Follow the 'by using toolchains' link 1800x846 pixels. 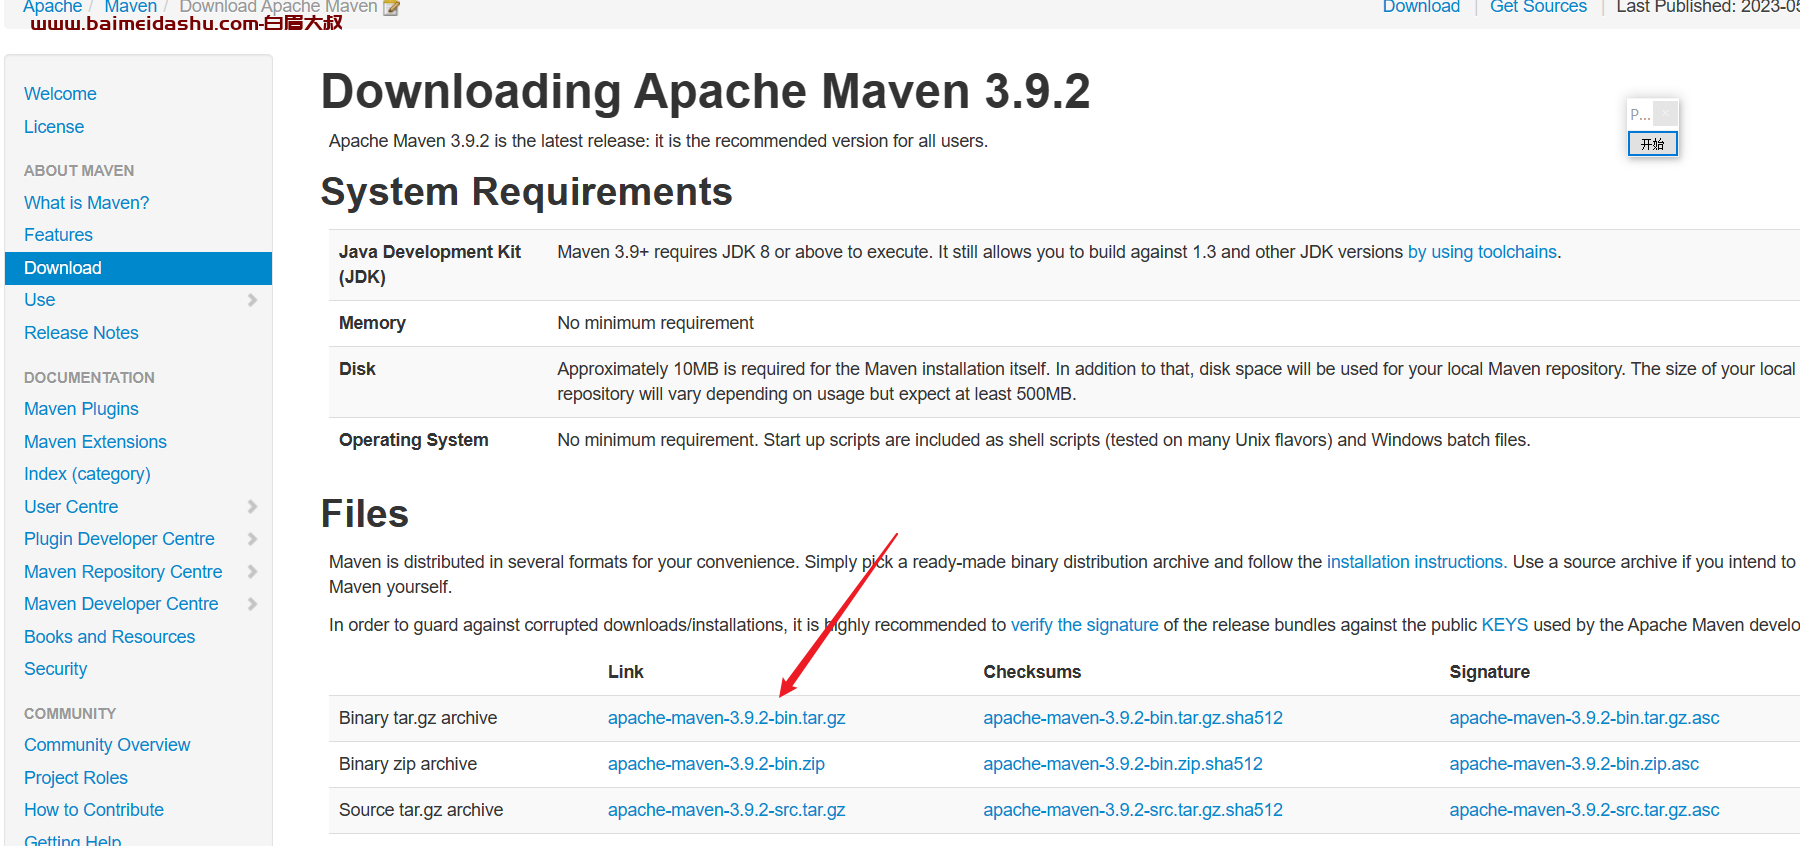click(1482, 252)
